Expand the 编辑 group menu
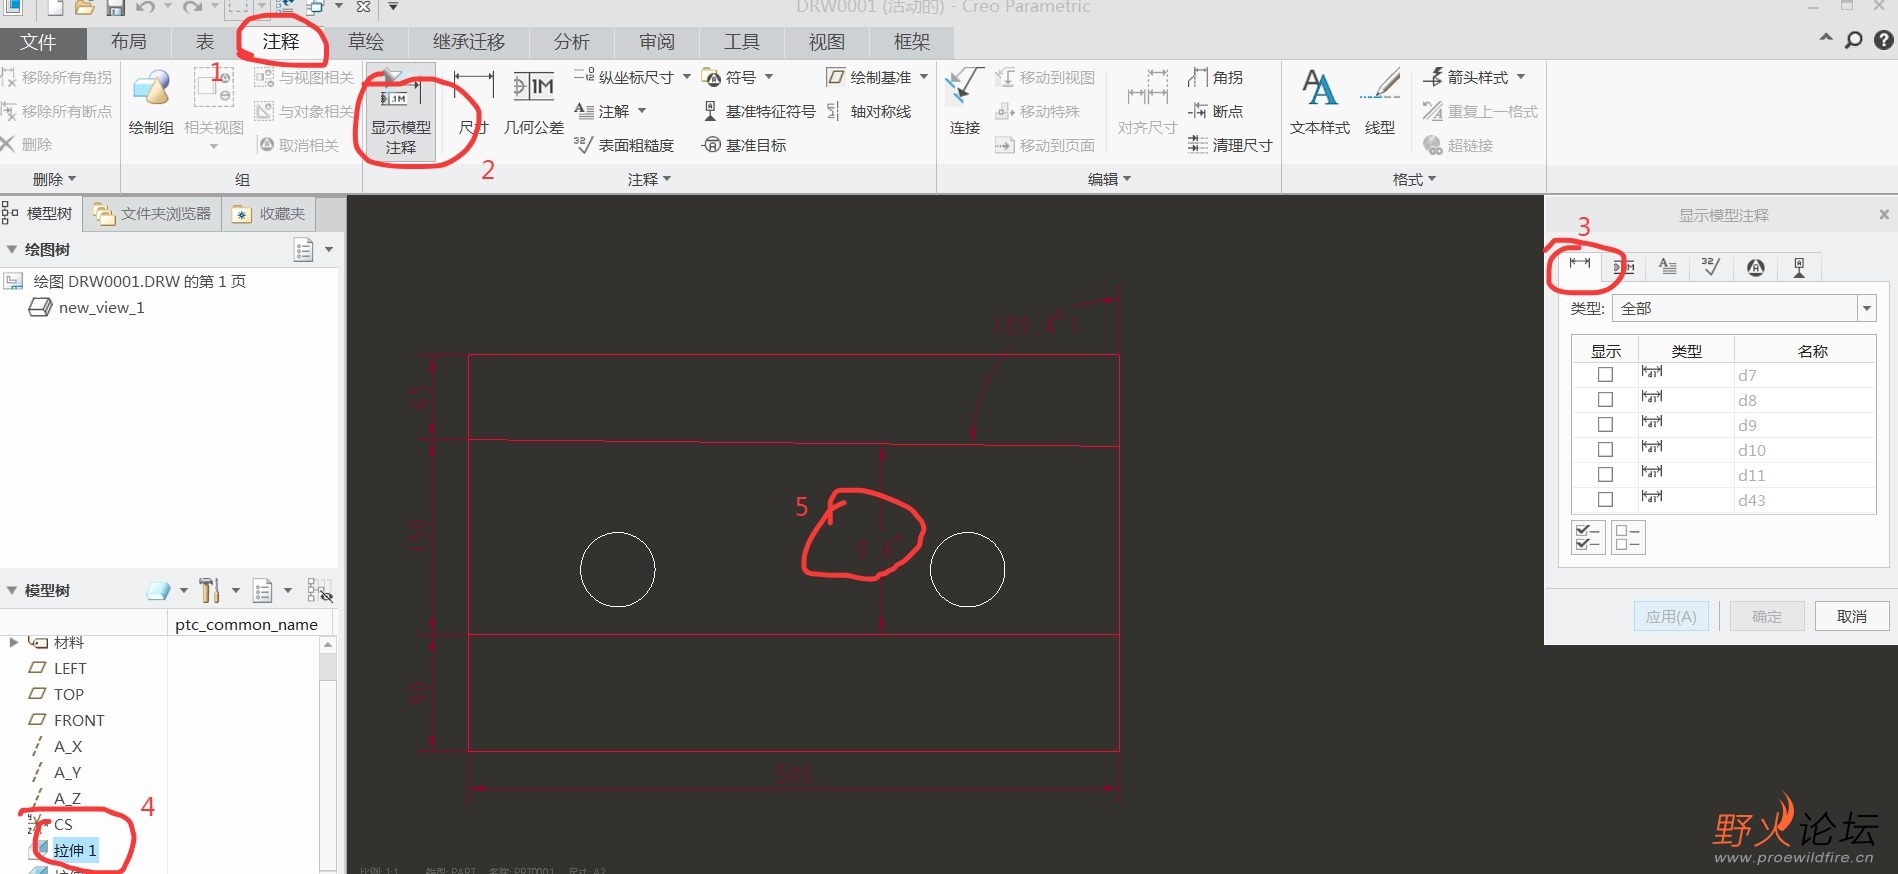 (1109, 179)
